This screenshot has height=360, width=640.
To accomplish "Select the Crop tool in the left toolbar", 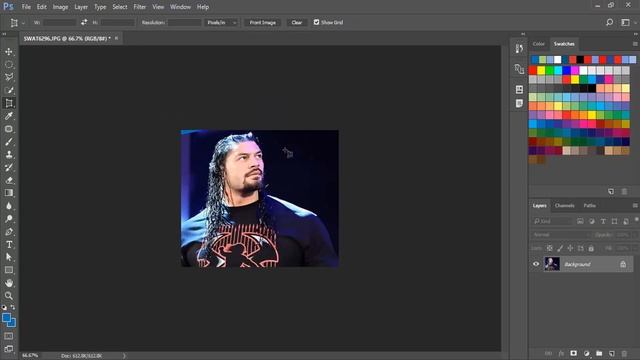I will (9, 103).
